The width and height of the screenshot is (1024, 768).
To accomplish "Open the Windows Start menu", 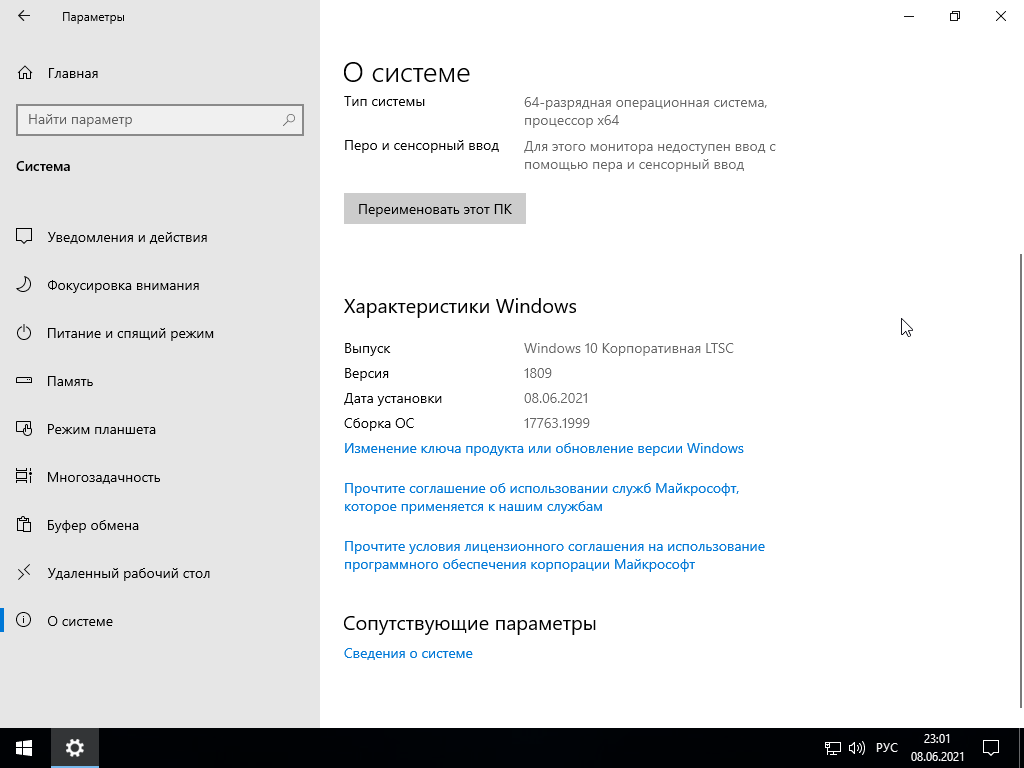I will pos(25,748).
